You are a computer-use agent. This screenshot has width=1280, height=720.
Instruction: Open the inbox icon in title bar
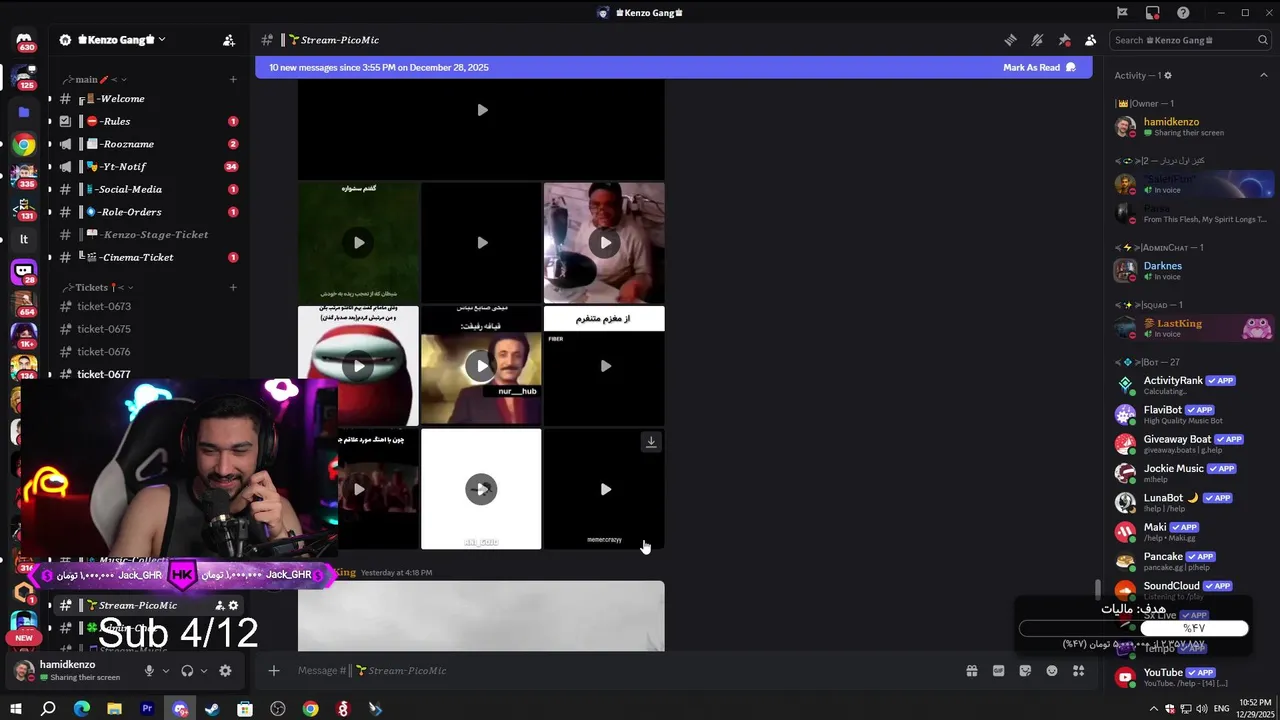[x=1153, y=13]
